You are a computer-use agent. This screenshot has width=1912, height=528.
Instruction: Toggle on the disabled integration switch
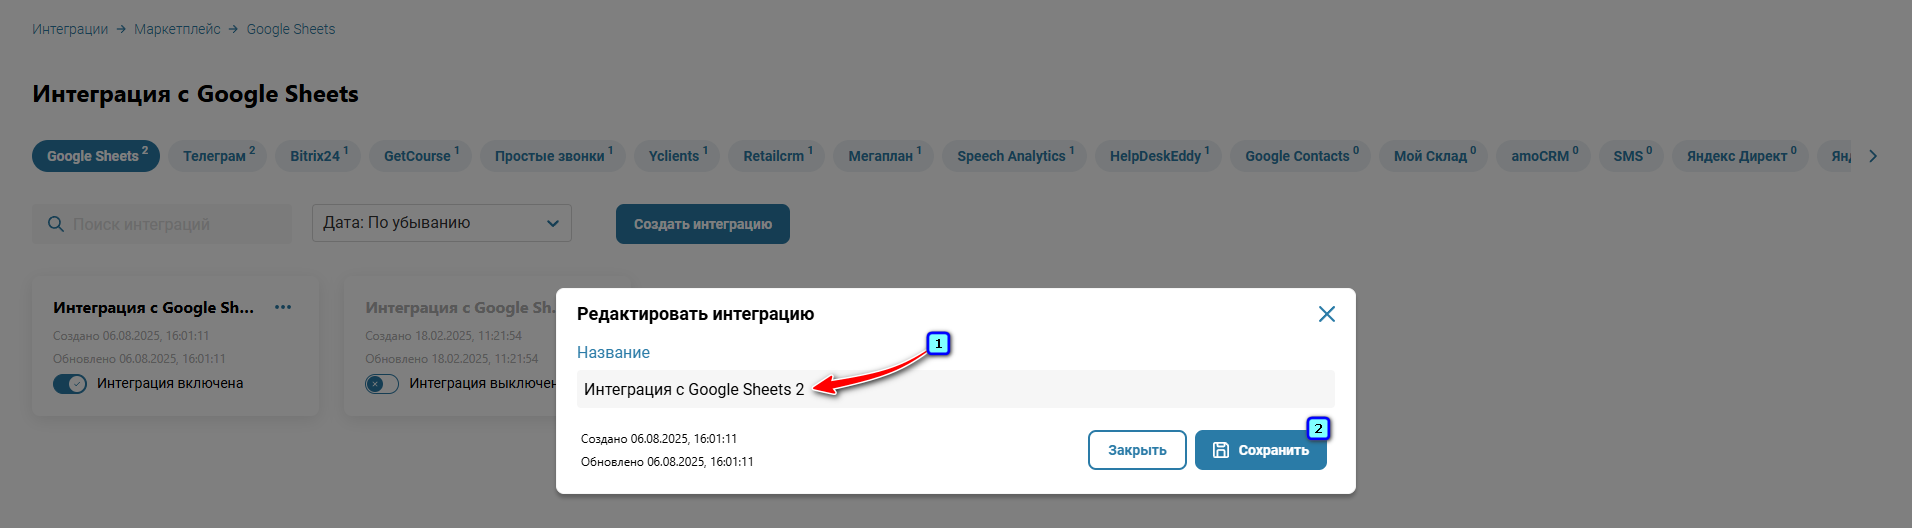coord(382,384)
